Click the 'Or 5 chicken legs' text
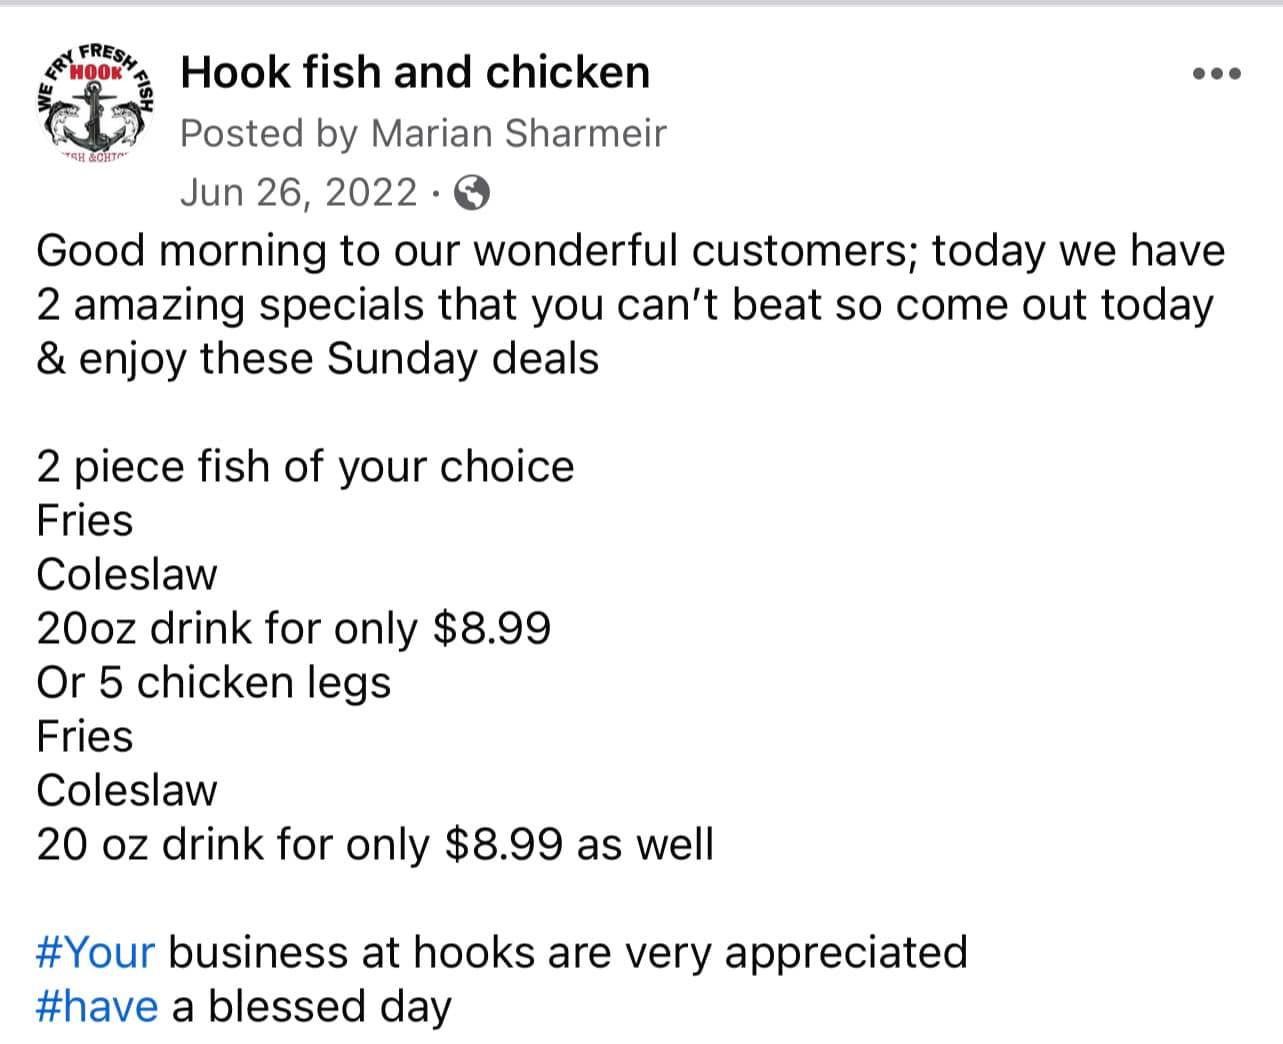 pos(213,683)
